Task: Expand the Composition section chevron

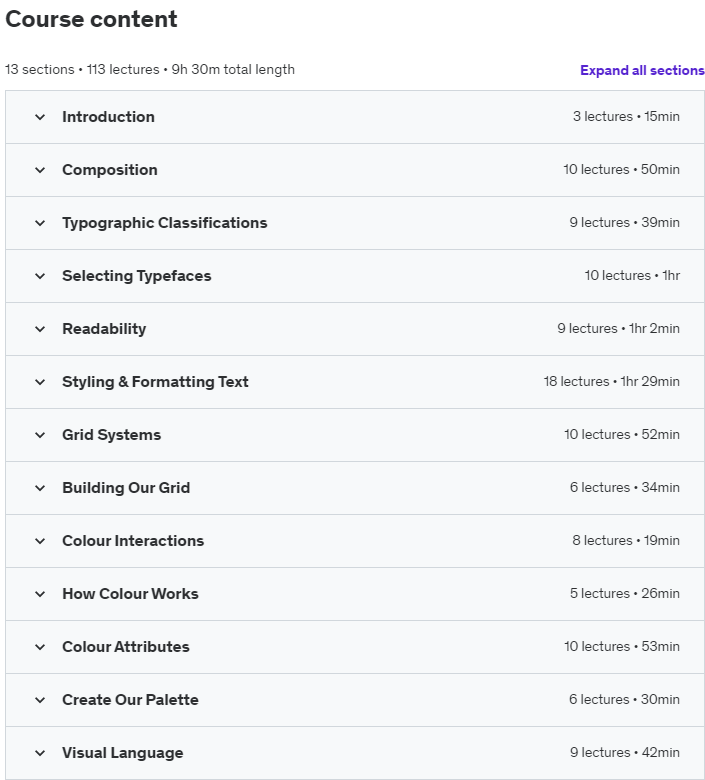Action: [40, 170]
